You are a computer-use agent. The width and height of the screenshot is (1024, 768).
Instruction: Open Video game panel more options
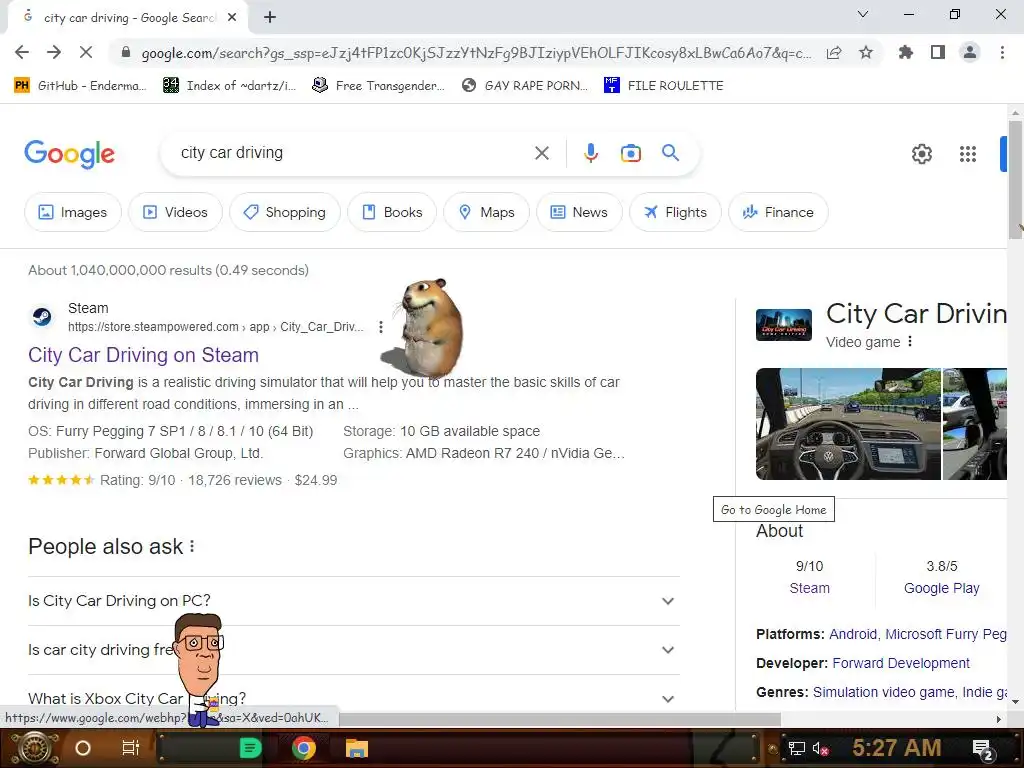click(910, 342)
